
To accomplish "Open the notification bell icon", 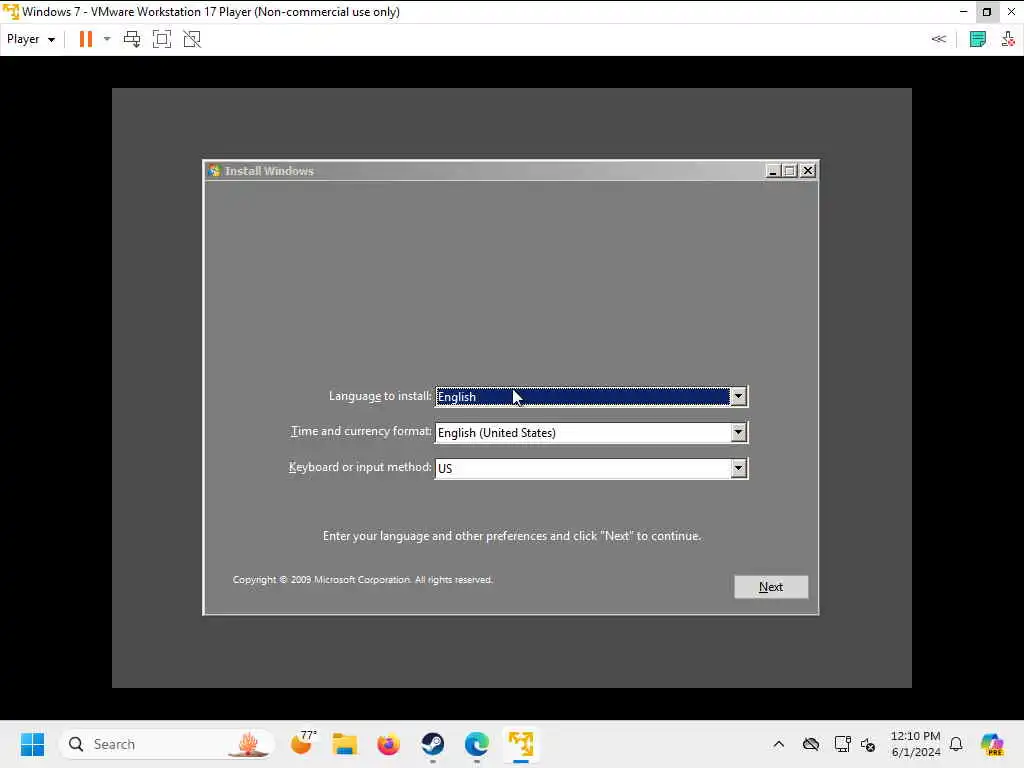I will (x=956, y=744).
